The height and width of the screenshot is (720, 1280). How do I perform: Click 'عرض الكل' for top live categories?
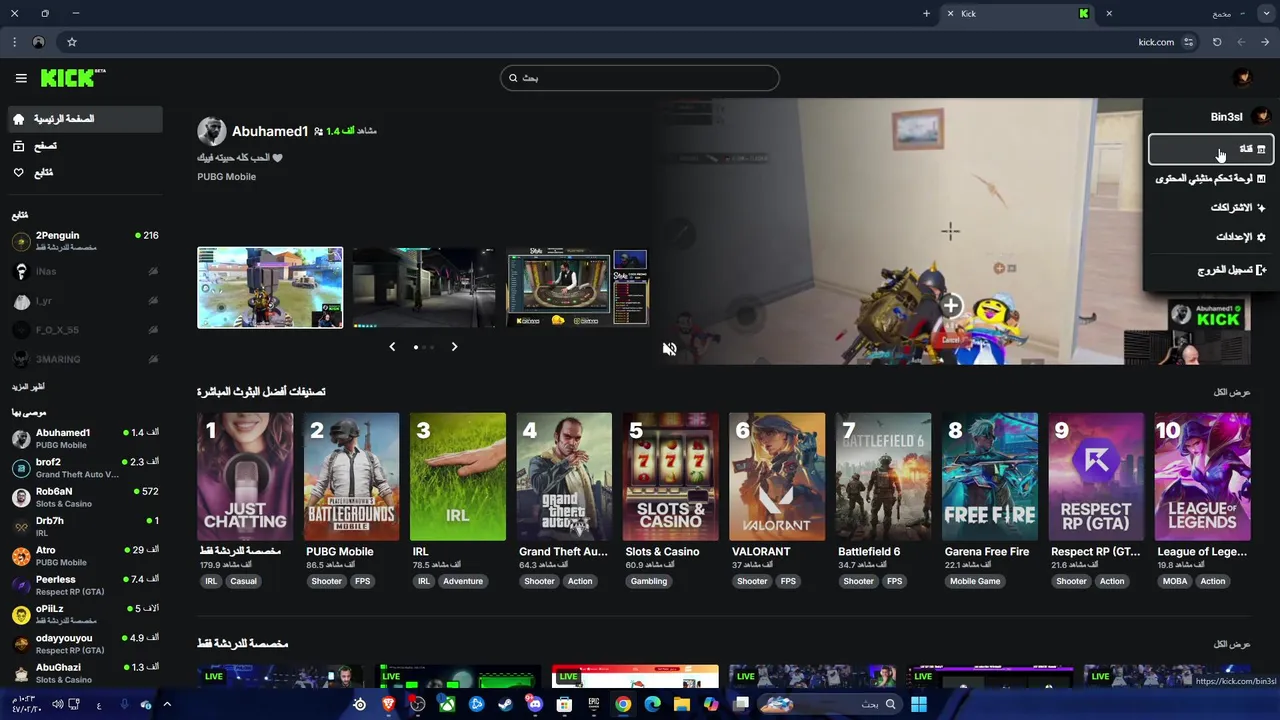1232,392
